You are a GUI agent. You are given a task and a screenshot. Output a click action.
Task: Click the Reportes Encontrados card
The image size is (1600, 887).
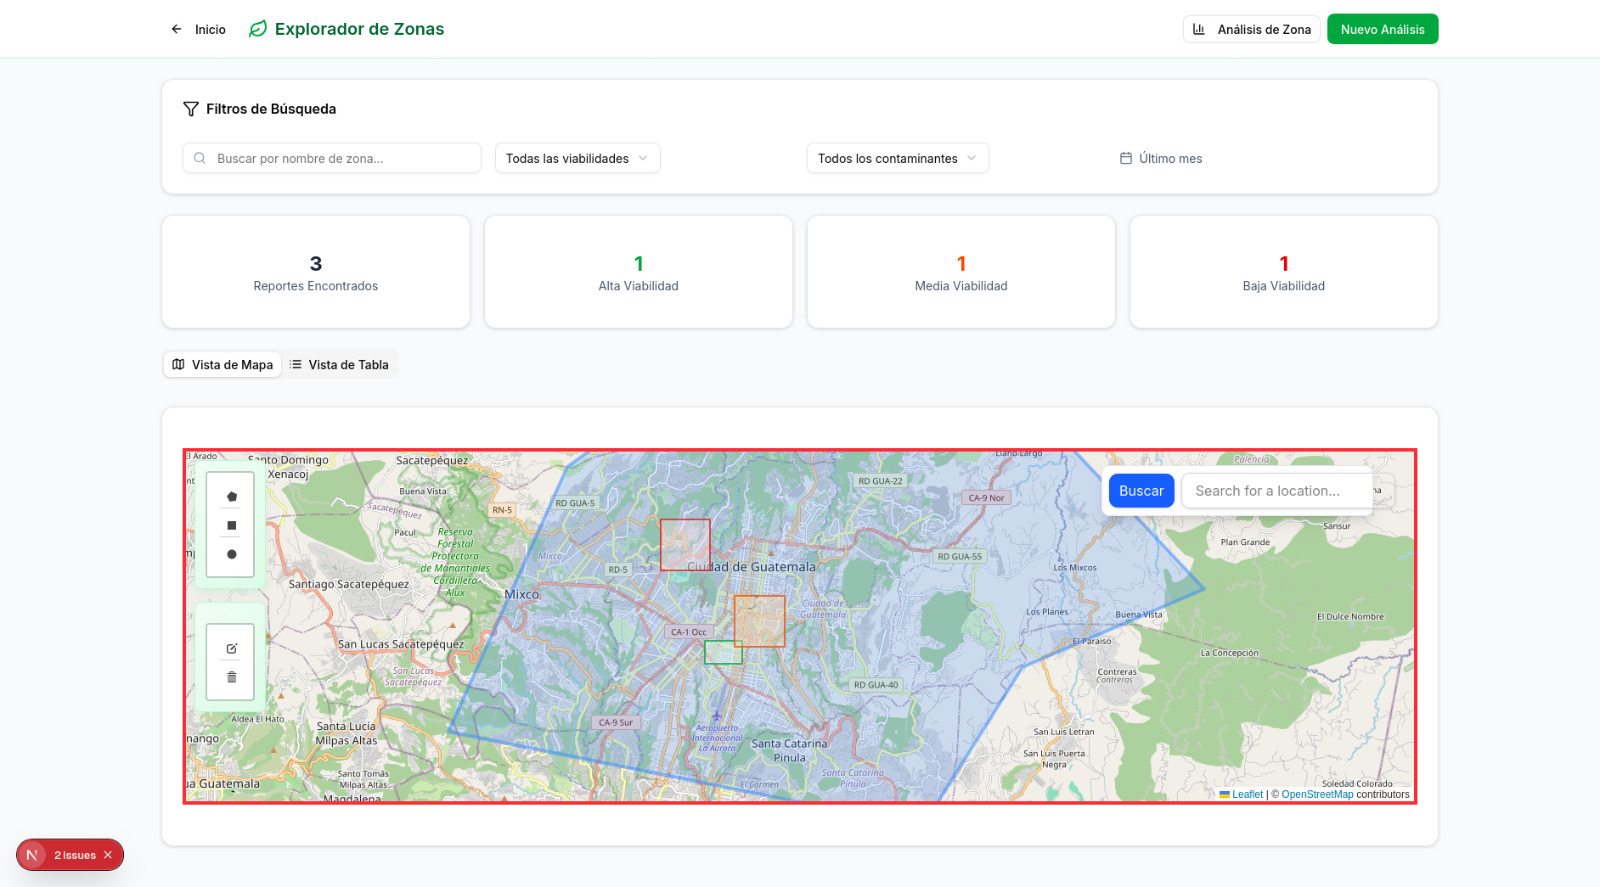click(316, 272)
